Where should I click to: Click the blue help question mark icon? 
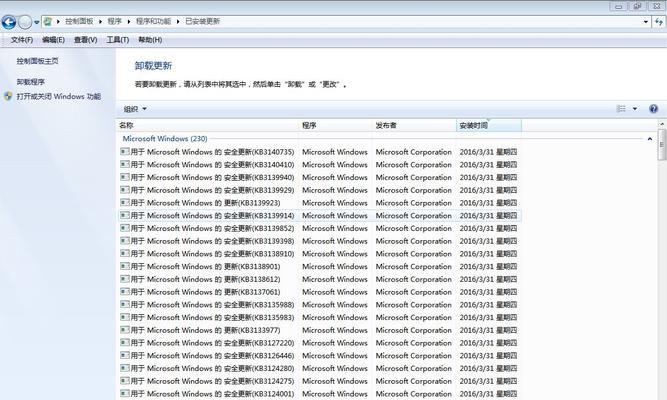click(x=653, y=109)
